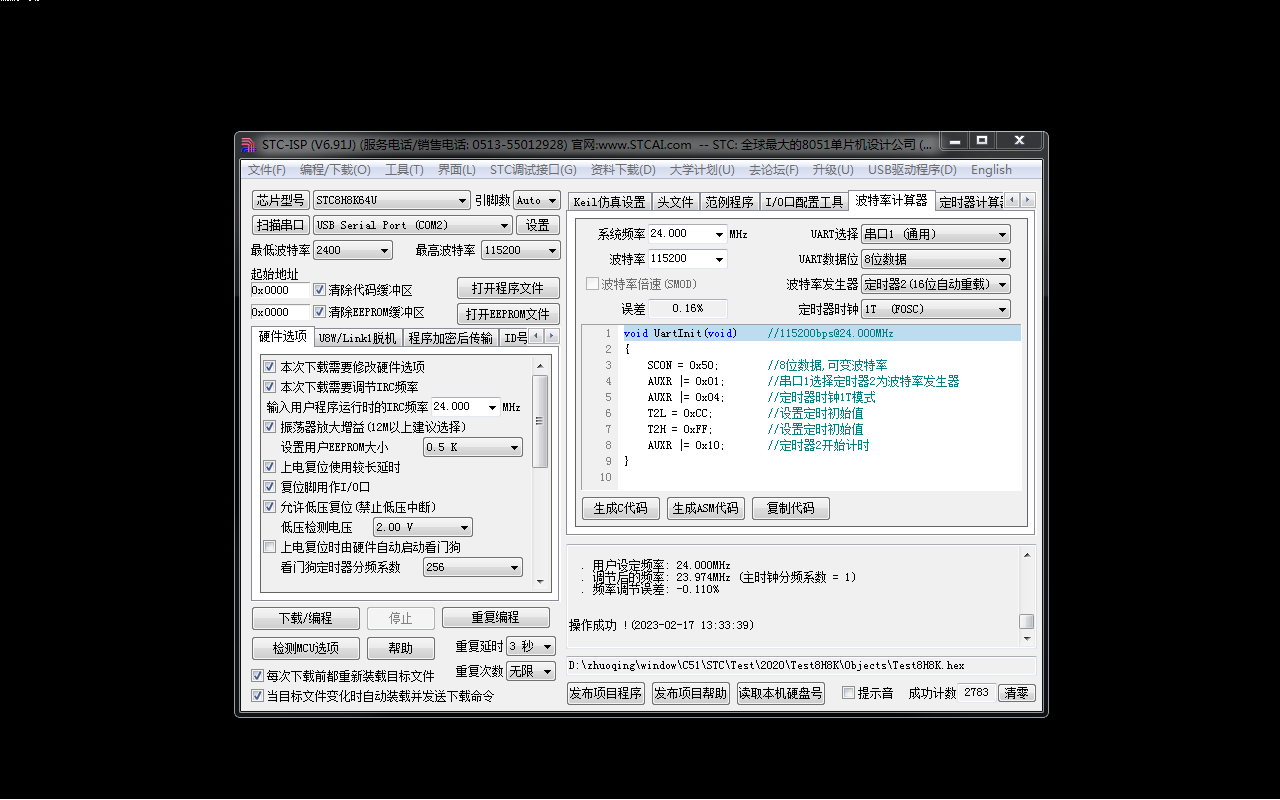Open 波特率 115200 dropdown in calculator
The image size is (1280, 800).
[x=719, y=259]
